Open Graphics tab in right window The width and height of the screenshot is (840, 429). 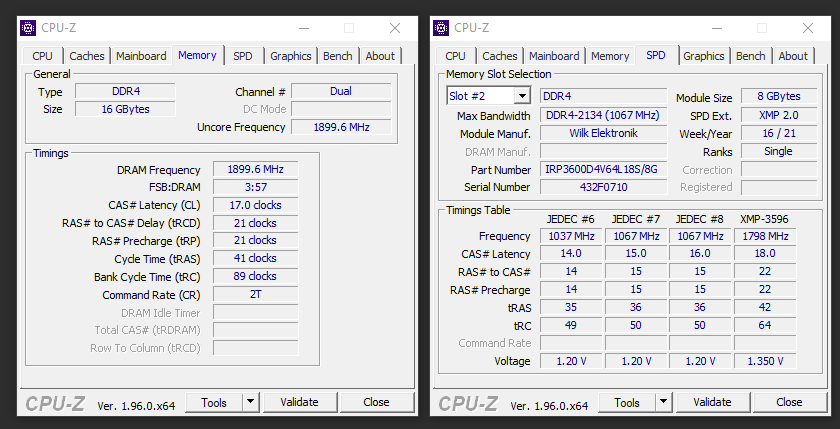pos(704,56)
